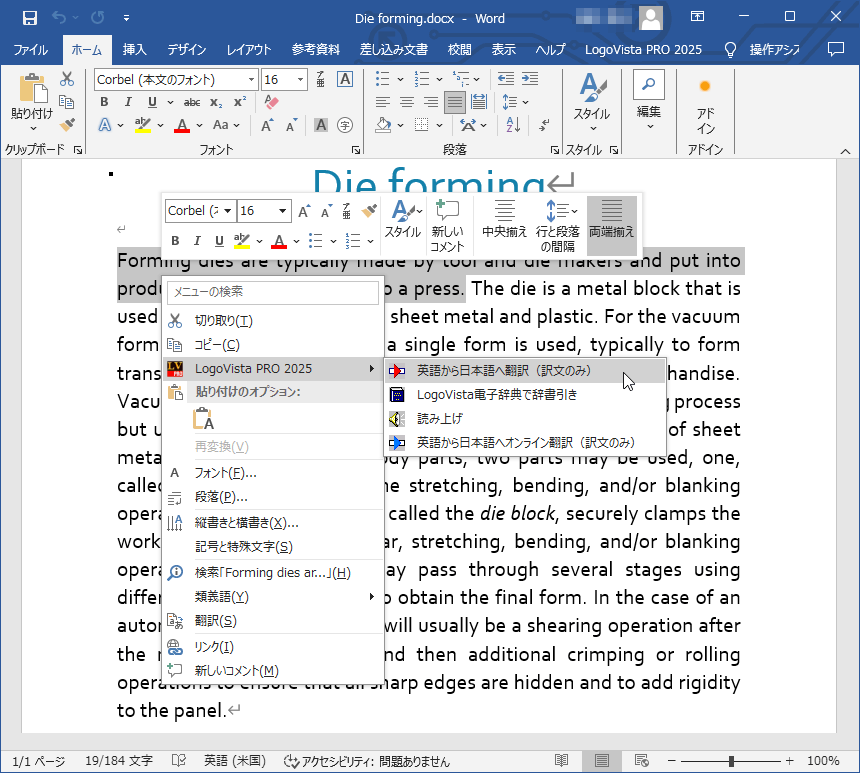
Task: Click the Ribbon Display Options icon in the title bar
Action: tap(697, 16)
